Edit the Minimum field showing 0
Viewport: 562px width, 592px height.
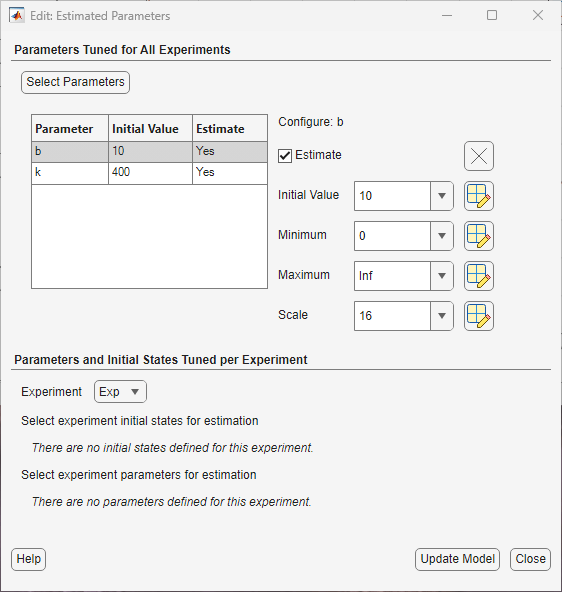click(x=392, y=236)
